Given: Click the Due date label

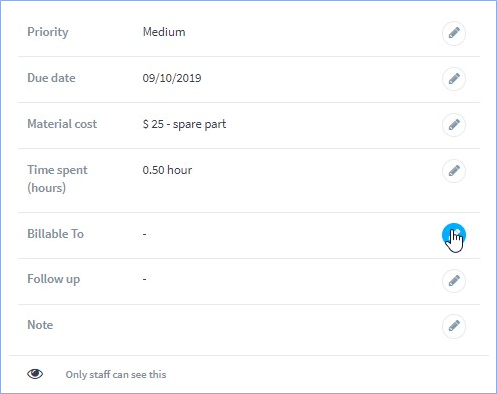Looking at the screenshot, I should pyautogui.click(x=51, y=78).
